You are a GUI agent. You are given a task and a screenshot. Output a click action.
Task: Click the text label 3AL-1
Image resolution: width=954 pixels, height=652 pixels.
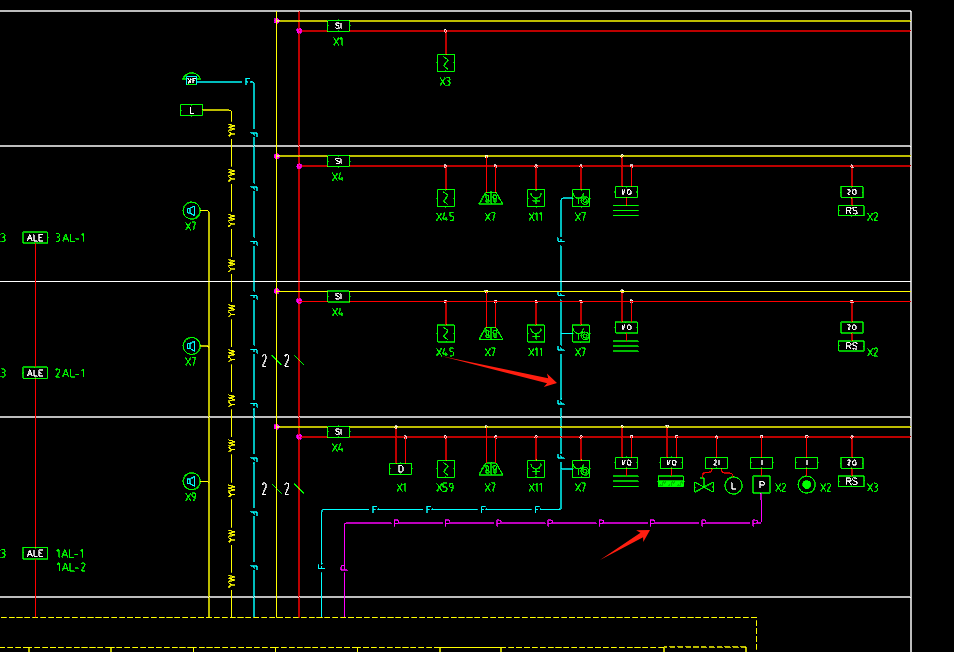point(71,238)
